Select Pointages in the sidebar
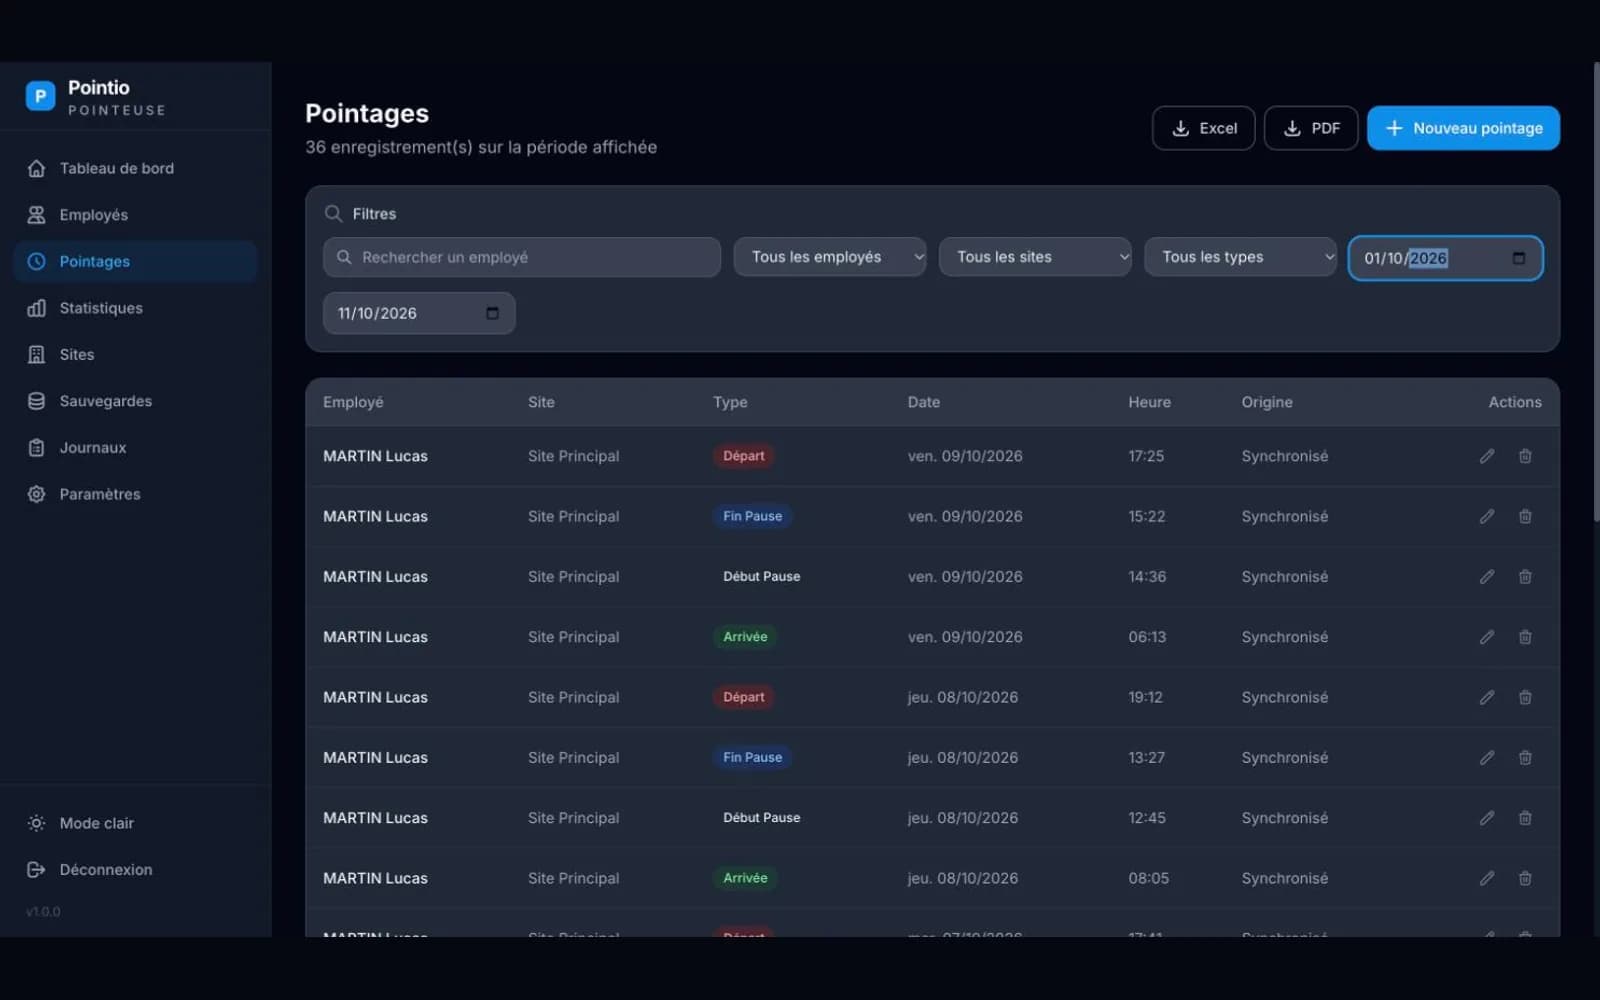The width and height of the screenshot is (1600, 1000). 136,261
